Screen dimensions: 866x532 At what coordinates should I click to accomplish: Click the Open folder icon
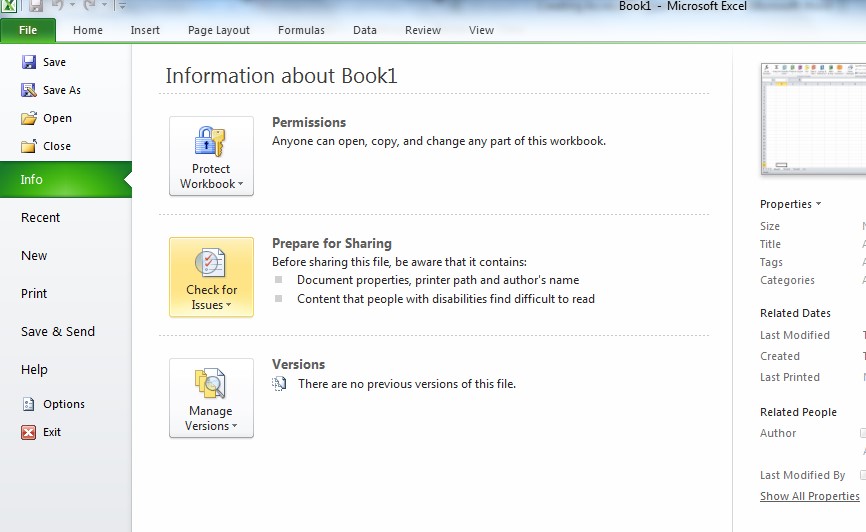click(29, 118)
